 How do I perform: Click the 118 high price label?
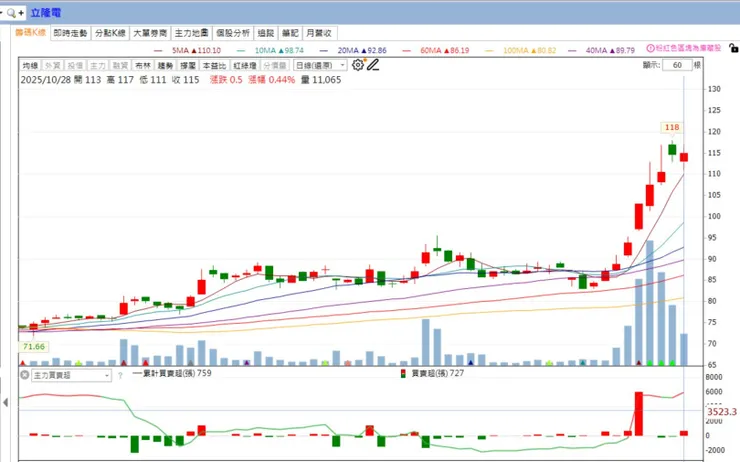(672, 127)
